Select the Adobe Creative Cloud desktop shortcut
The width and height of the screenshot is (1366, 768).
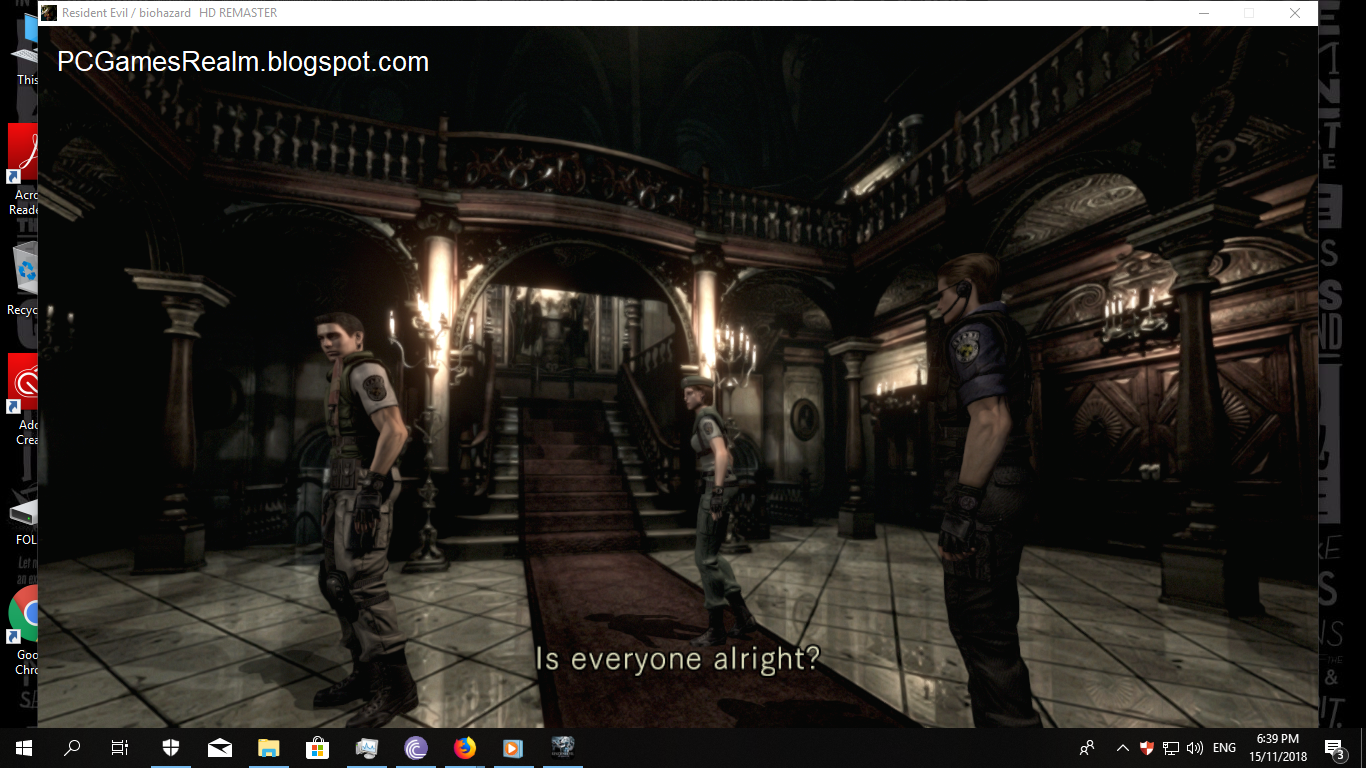[x=24, y=400]
